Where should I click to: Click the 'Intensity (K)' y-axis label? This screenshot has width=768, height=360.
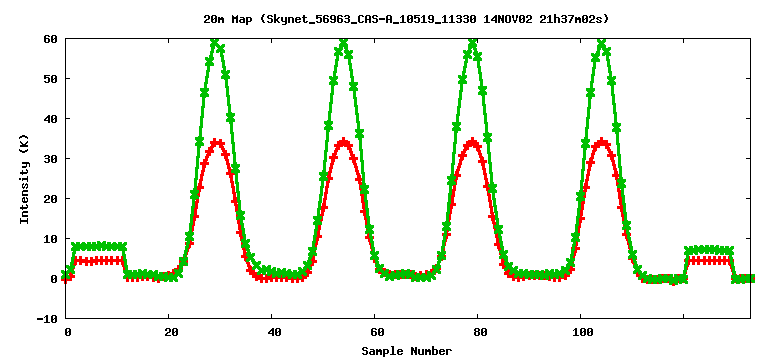(x=24, y=179)
